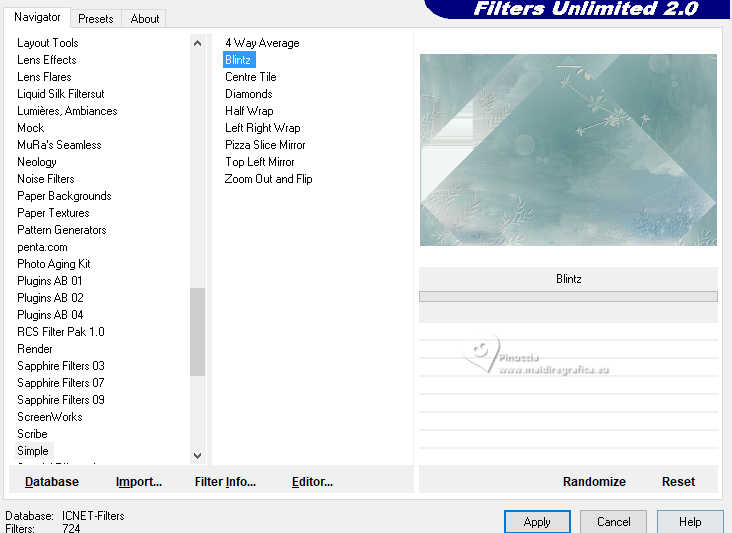Click the Cancel button

point(613,522)
